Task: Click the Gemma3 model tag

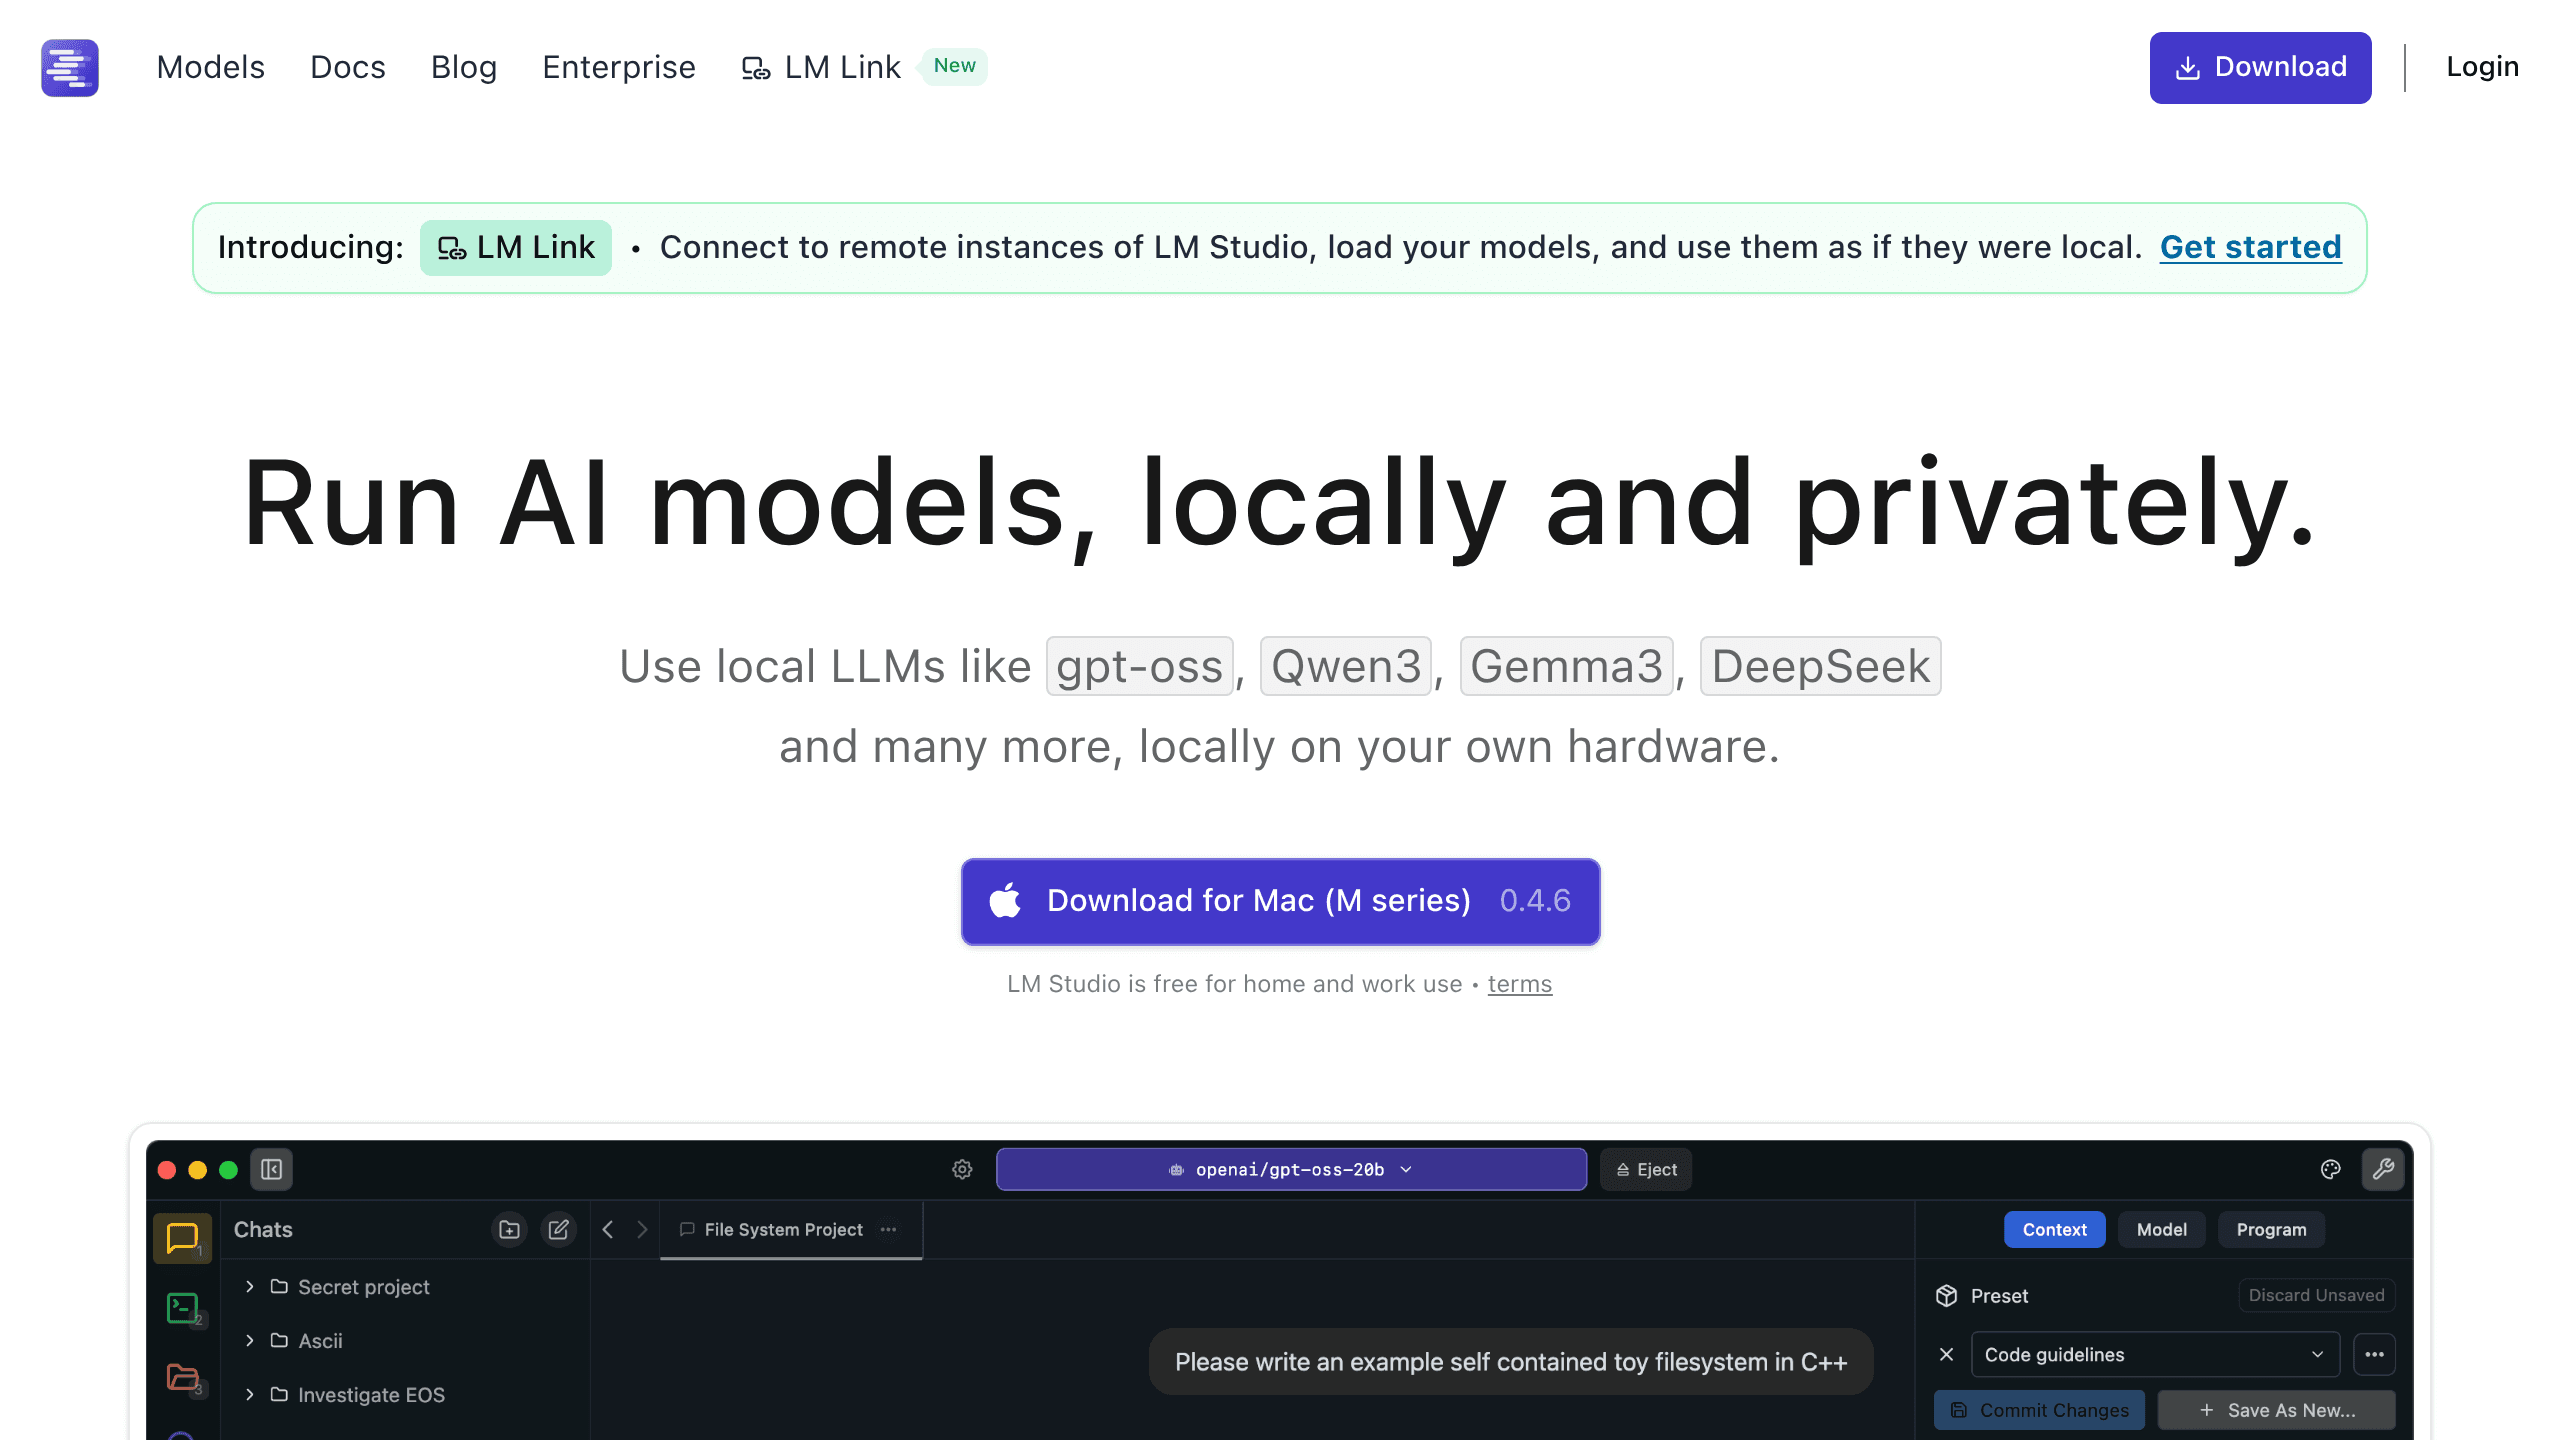Action: point(1567,666)
